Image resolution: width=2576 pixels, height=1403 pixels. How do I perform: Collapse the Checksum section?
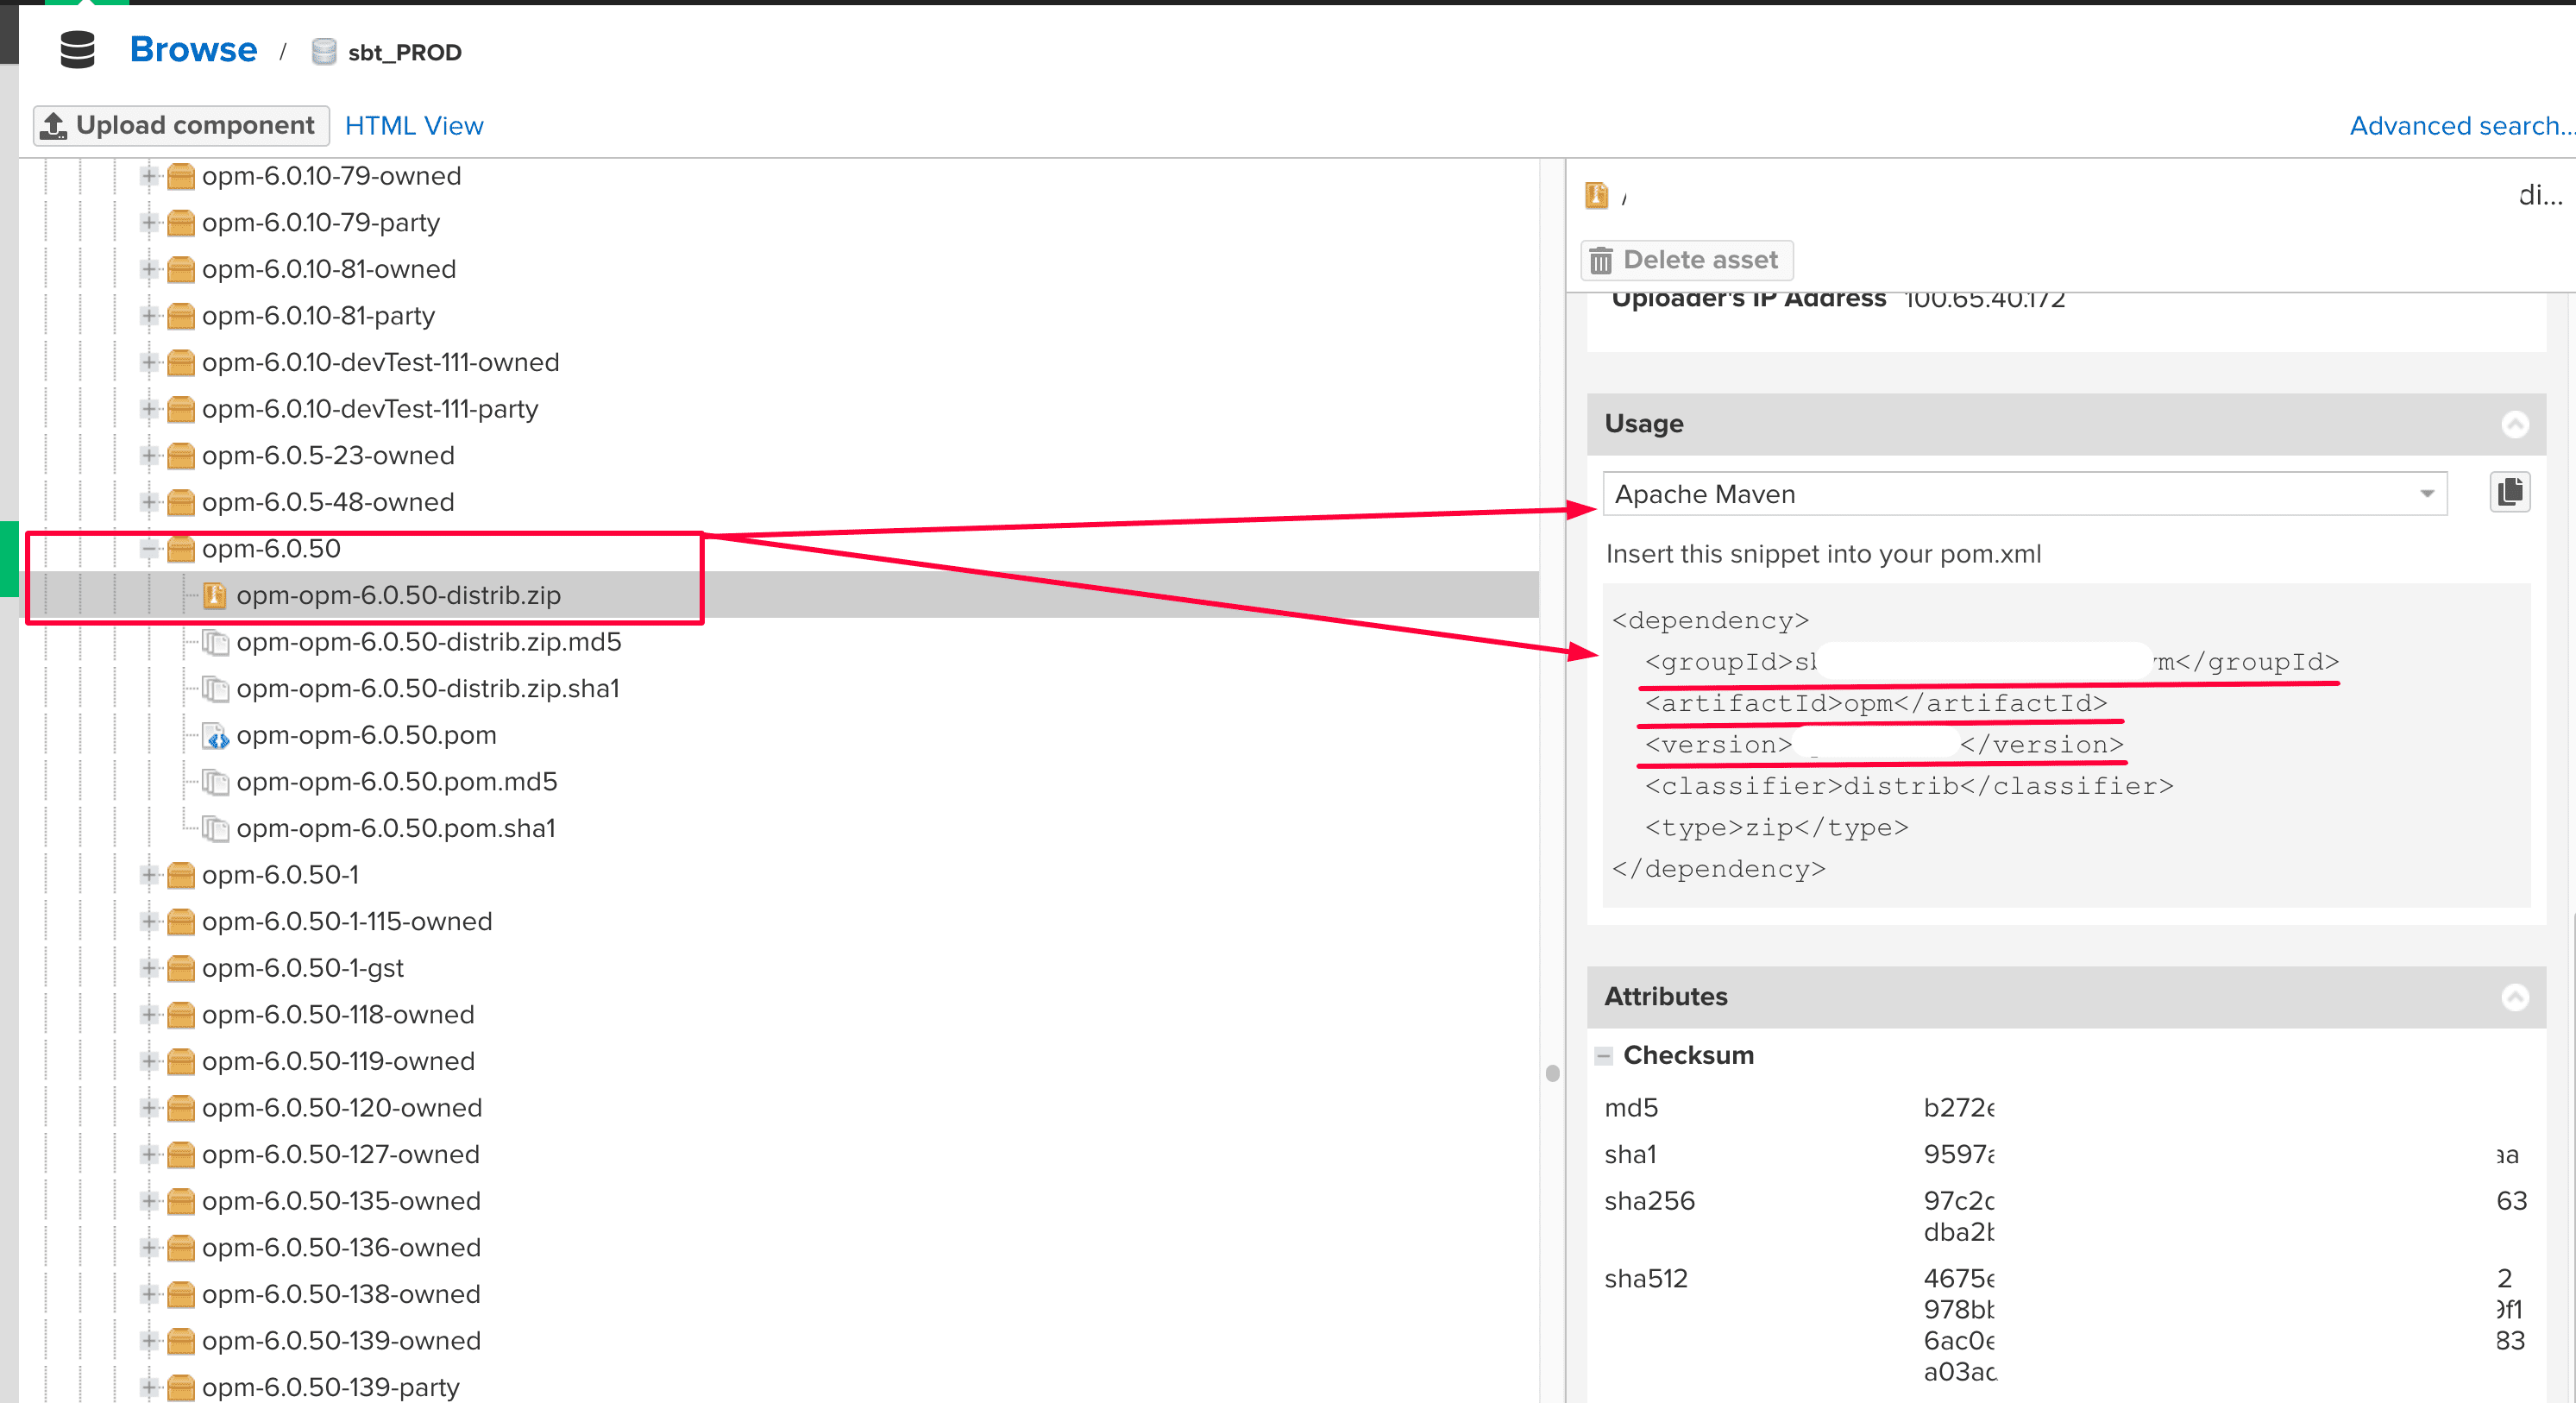1604,1056
